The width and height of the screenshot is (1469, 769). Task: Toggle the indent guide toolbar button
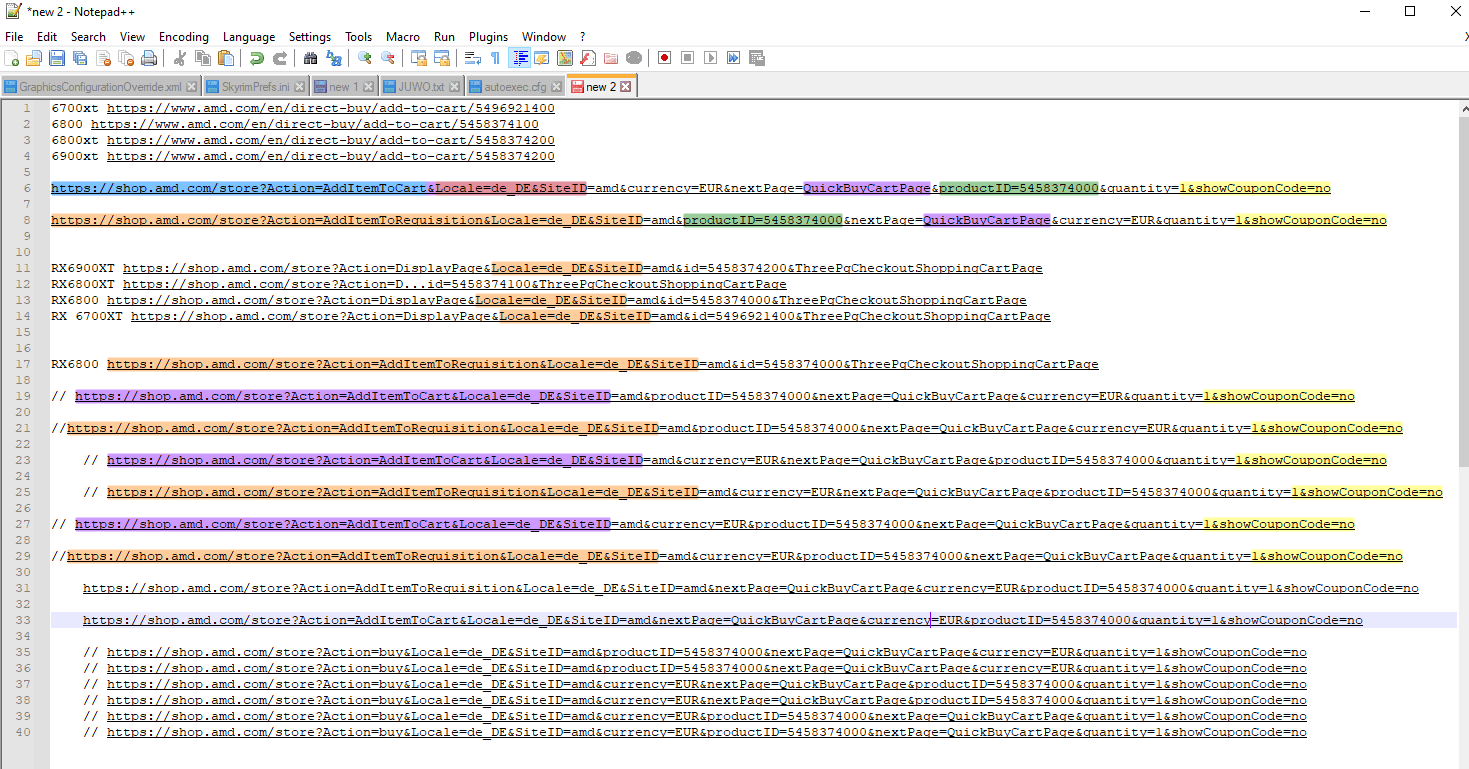520,58
